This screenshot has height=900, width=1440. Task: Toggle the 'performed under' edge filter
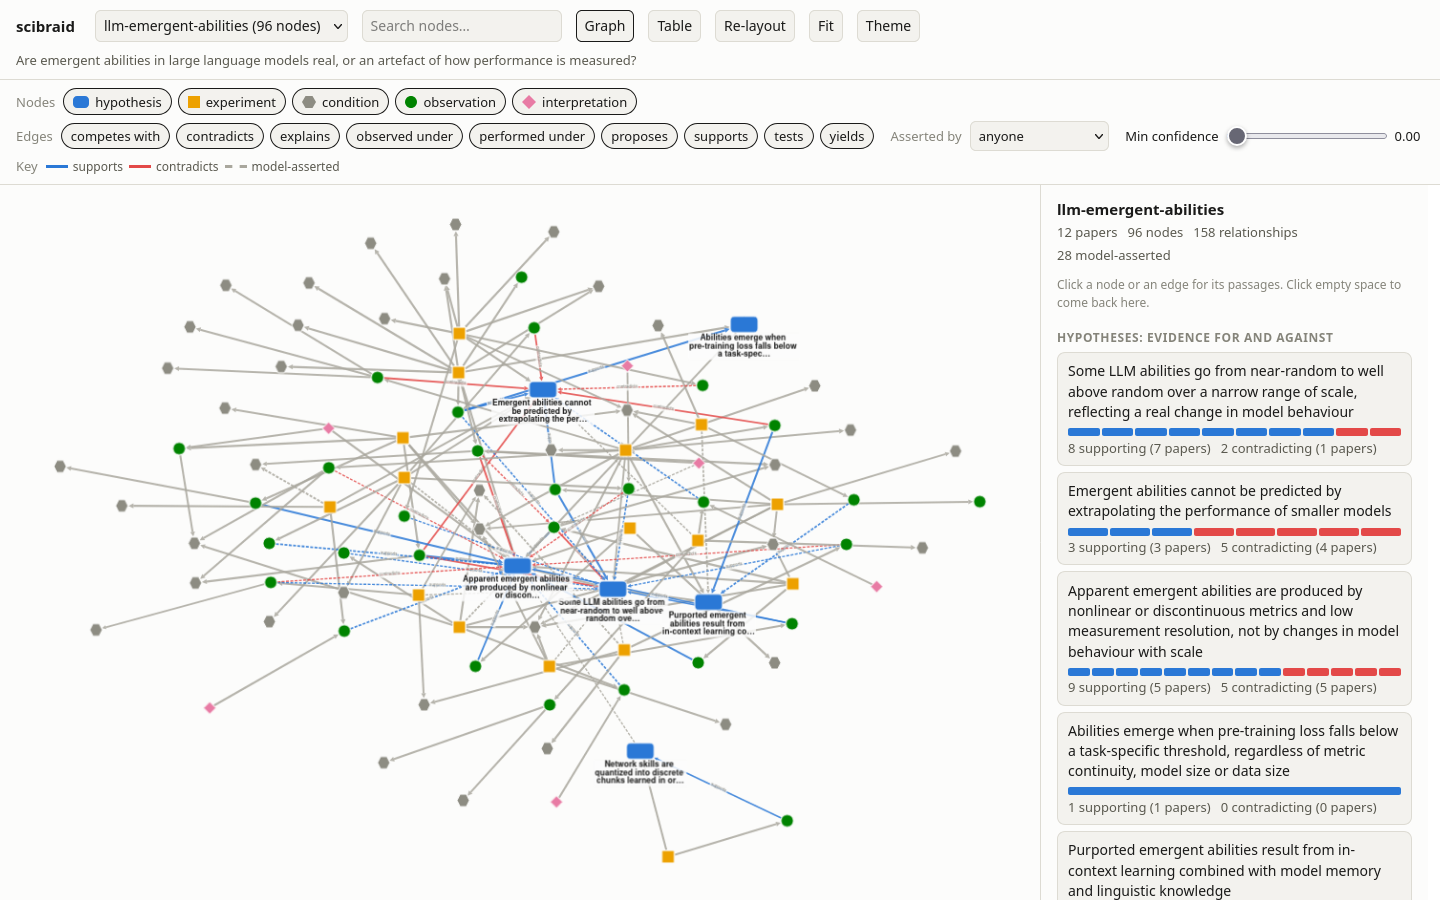point(532,136)
